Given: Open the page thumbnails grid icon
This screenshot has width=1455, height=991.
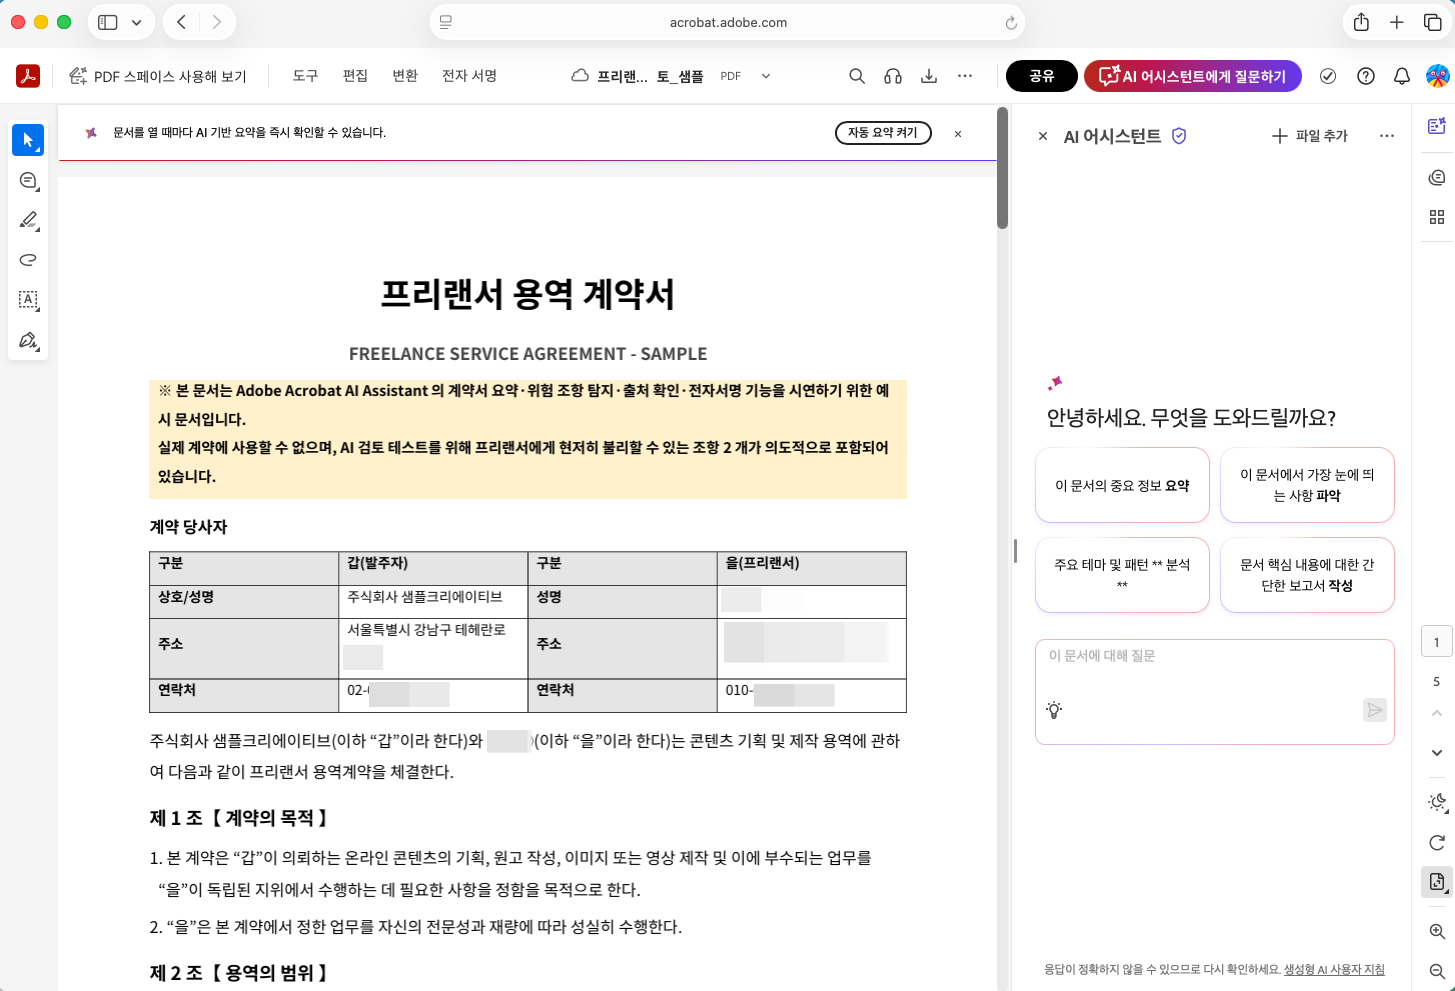Looking at the screenshot, I should pyautogui.click(x=1437, y=217).
